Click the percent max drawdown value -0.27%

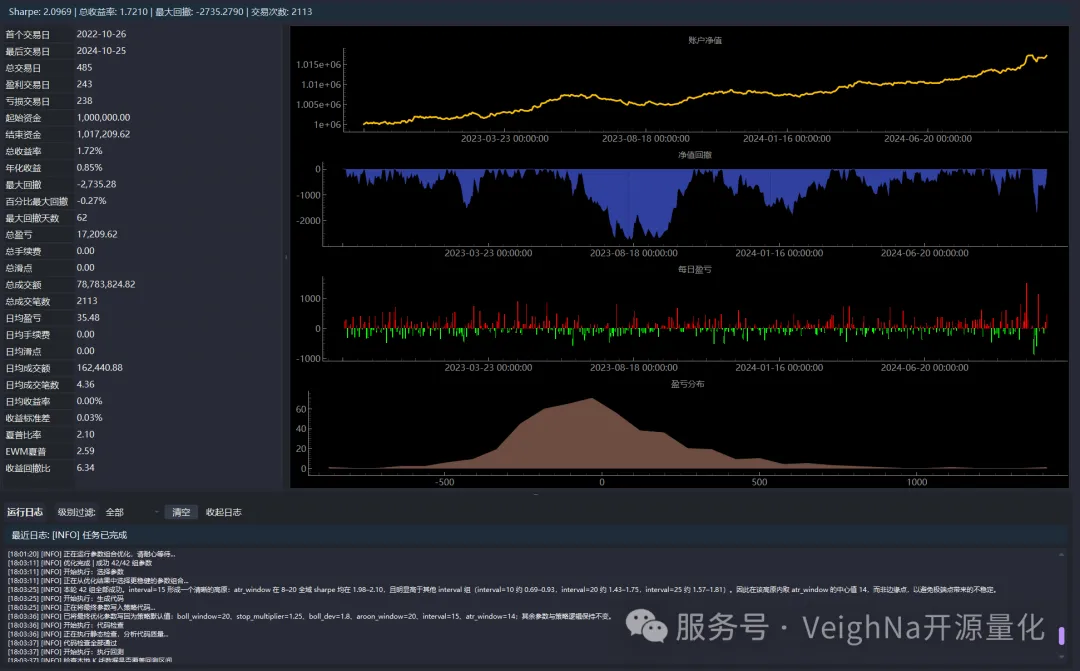[x=92, y=201]
